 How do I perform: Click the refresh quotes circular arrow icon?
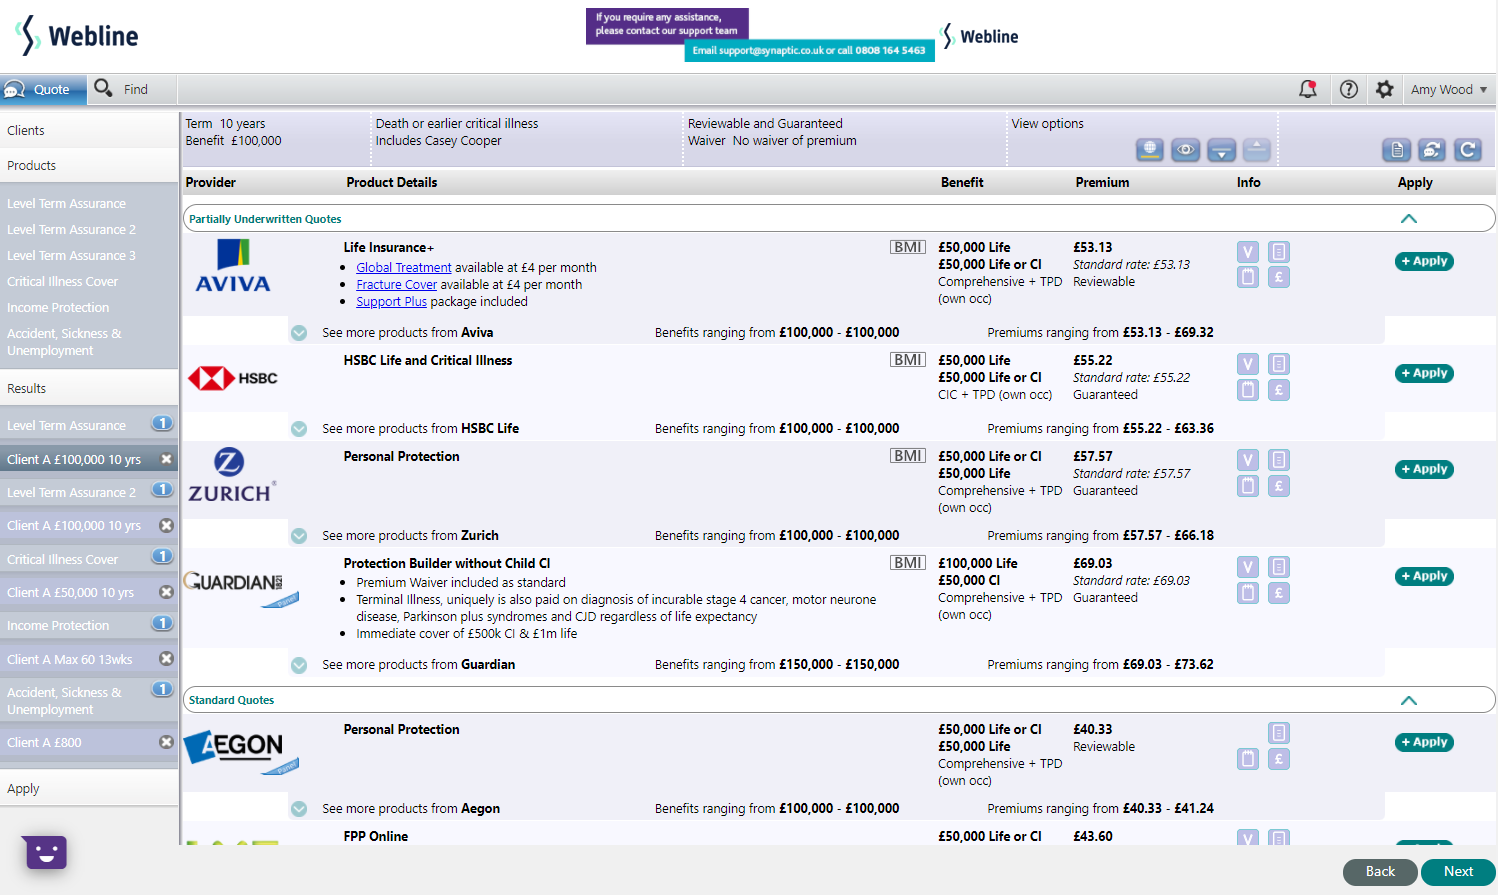coord(1467,150)
